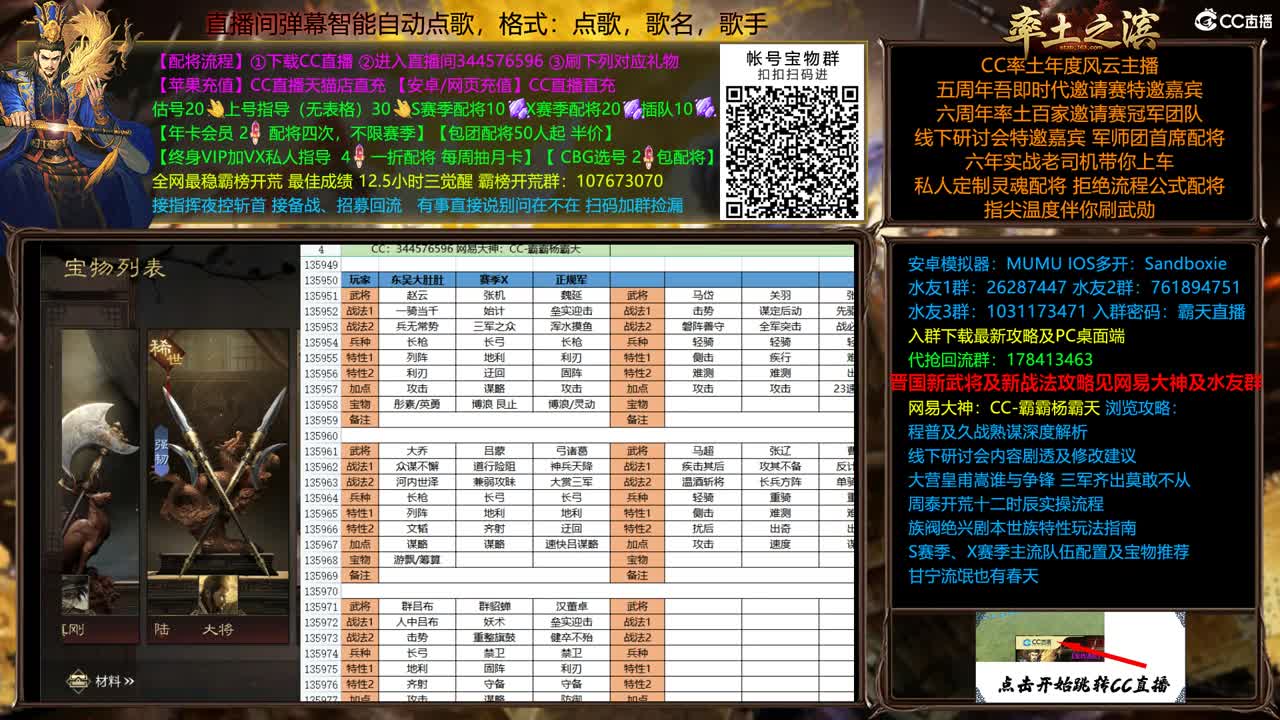Select cell containing 长兵方阵
The image size is (1280, 720).
pos(780,482)
